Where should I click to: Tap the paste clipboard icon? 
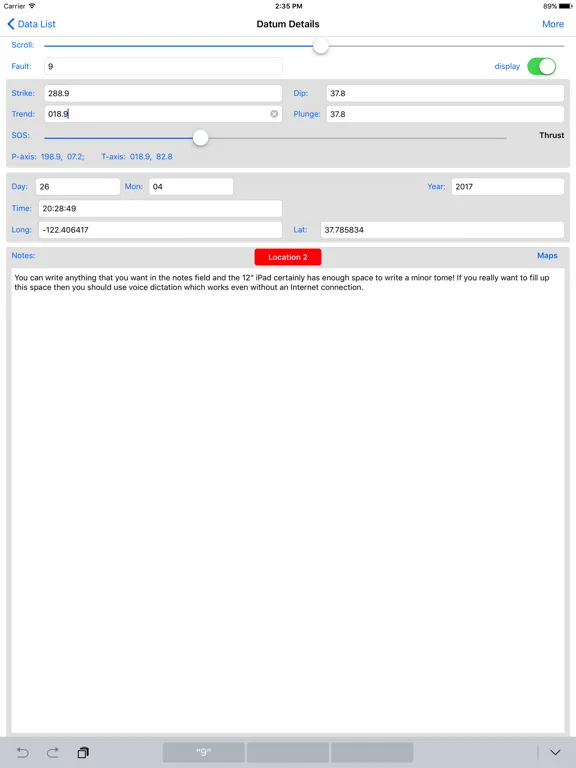click(83, 752)
